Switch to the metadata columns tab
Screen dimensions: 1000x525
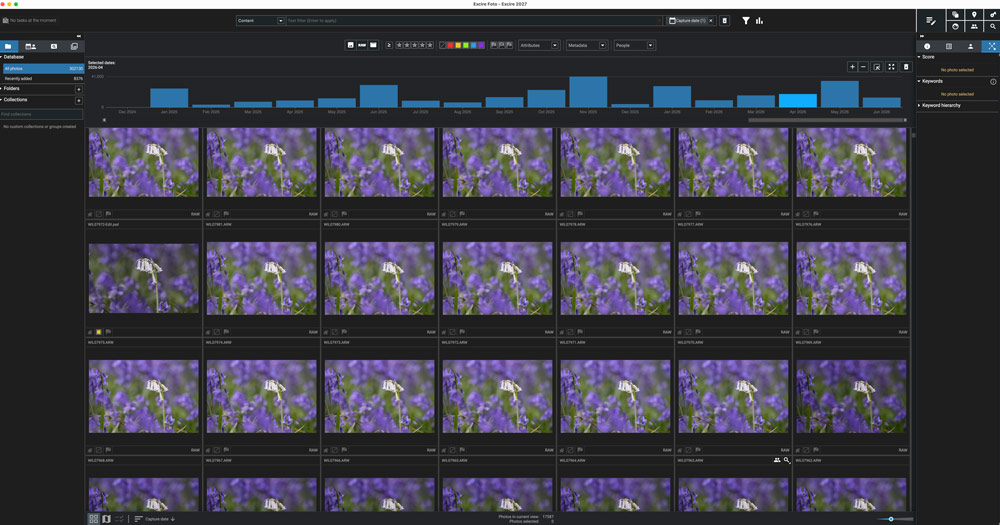click(948, 46)
